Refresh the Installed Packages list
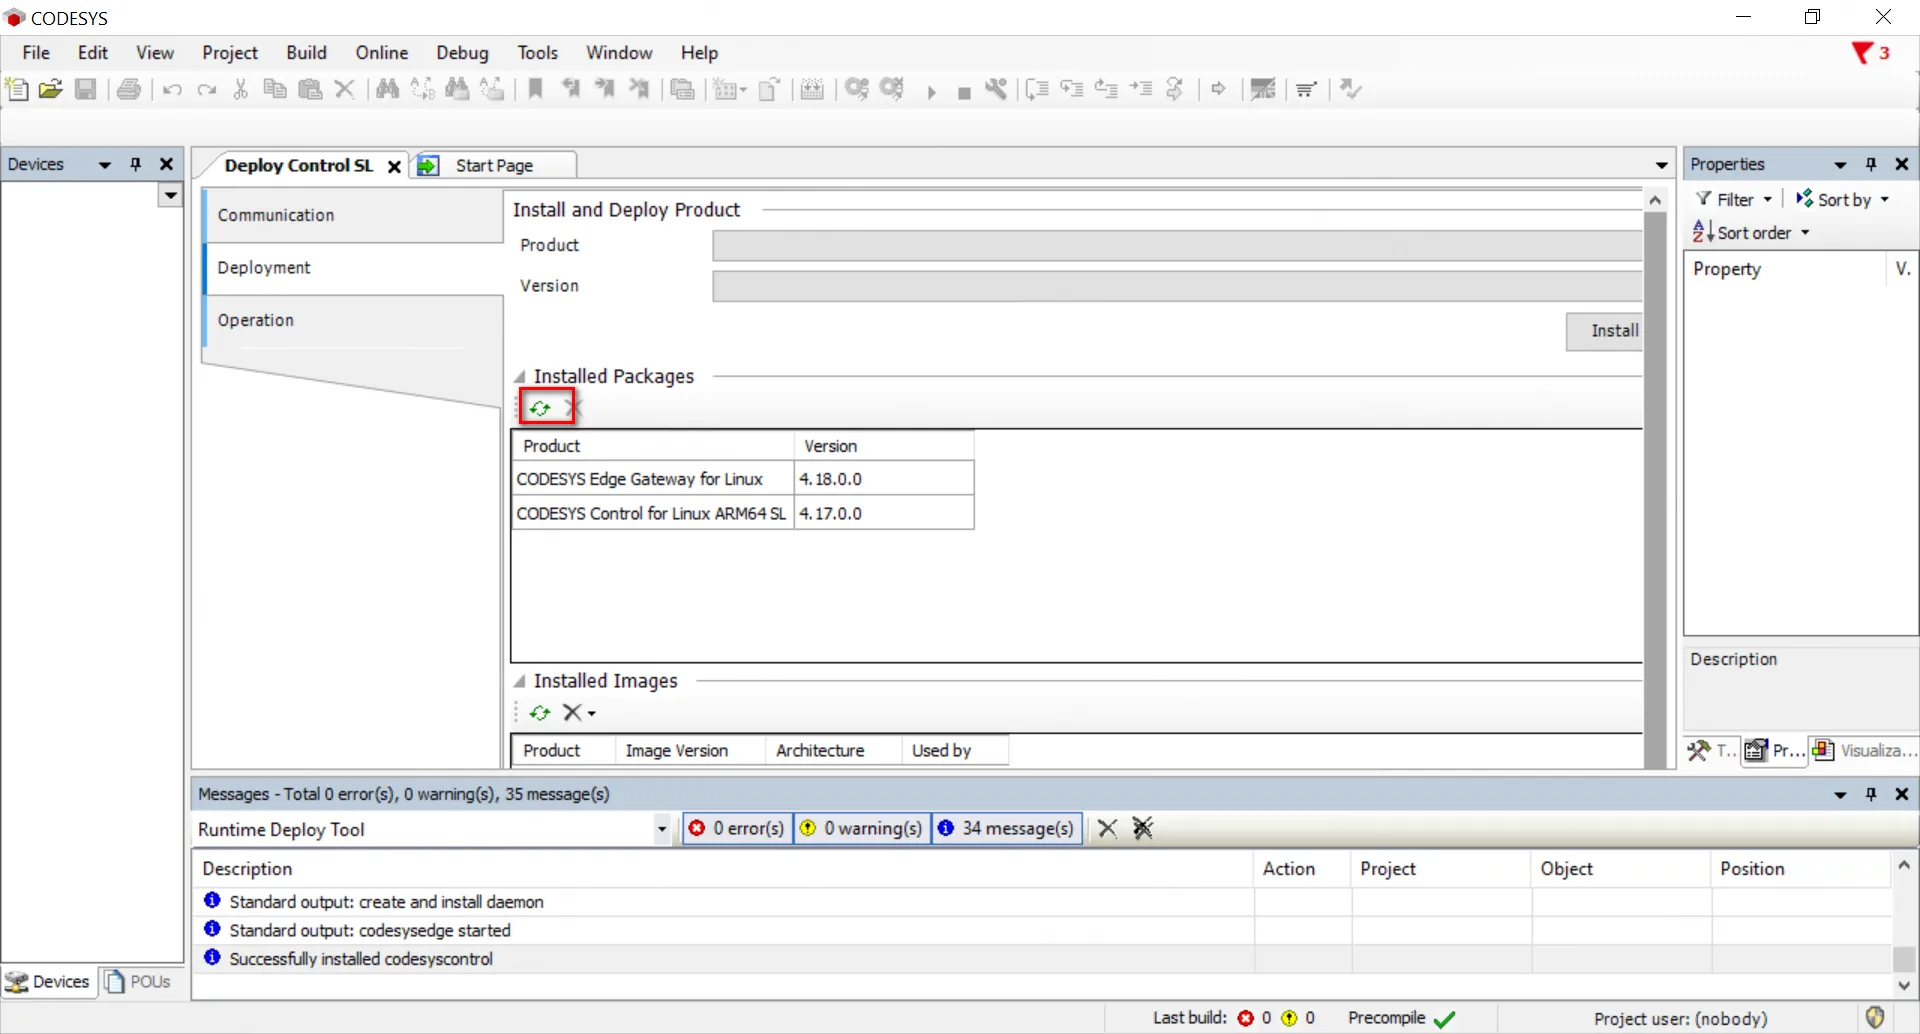Image resolution: width=1920 pixels, height=1034 pixels. tap(540, 408)
